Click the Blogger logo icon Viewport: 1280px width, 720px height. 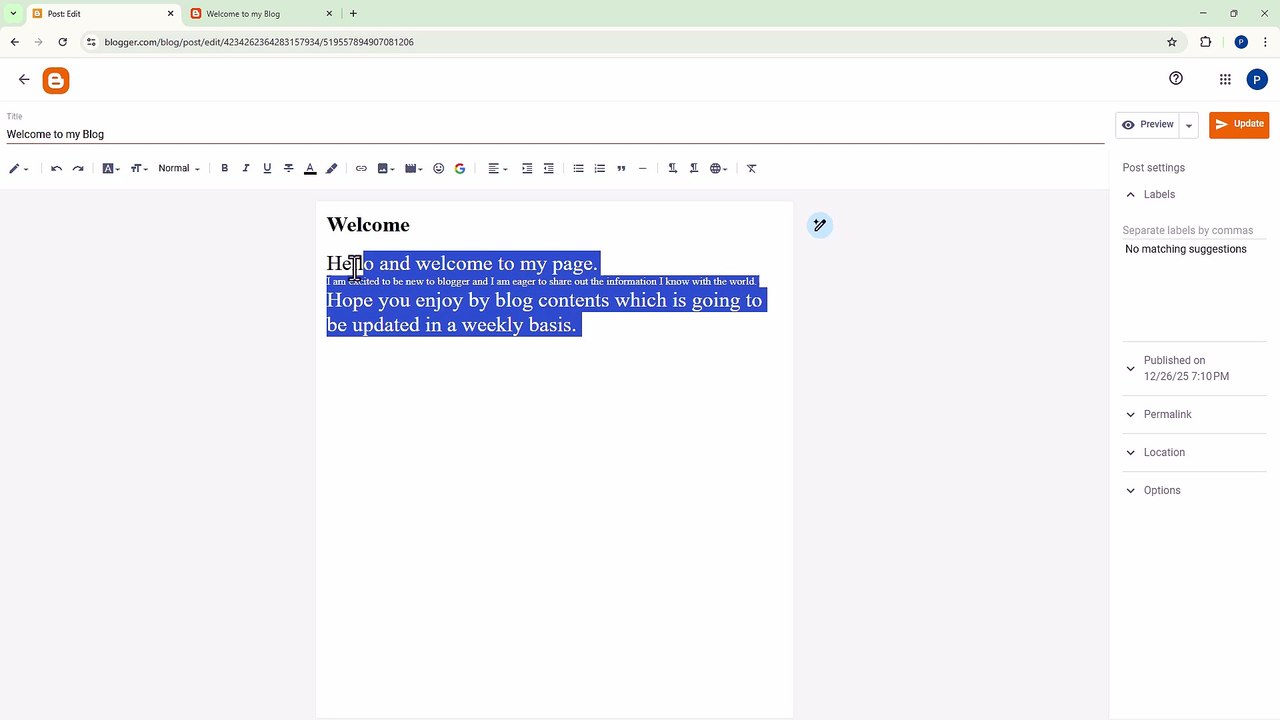[56, 81]
